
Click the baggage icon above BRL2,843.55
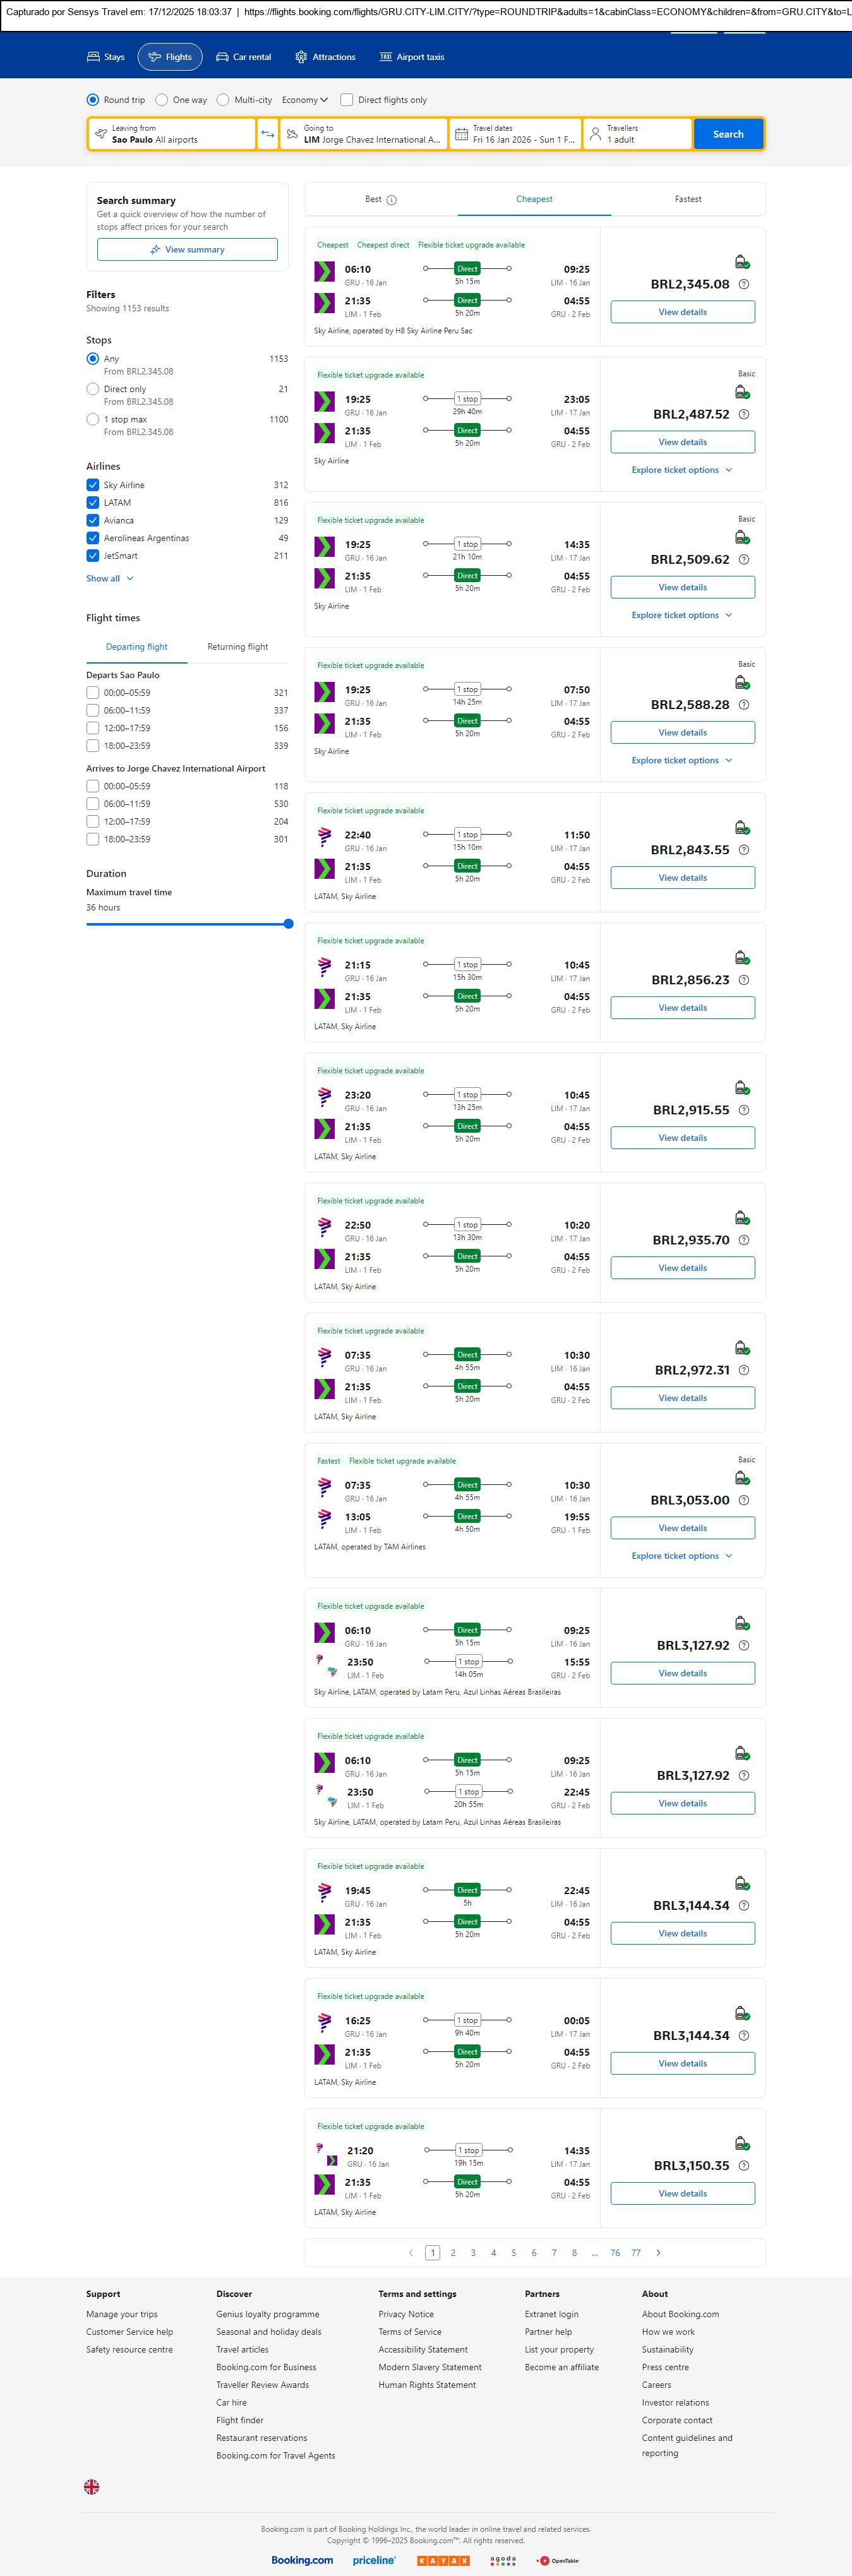coord(742,828)
